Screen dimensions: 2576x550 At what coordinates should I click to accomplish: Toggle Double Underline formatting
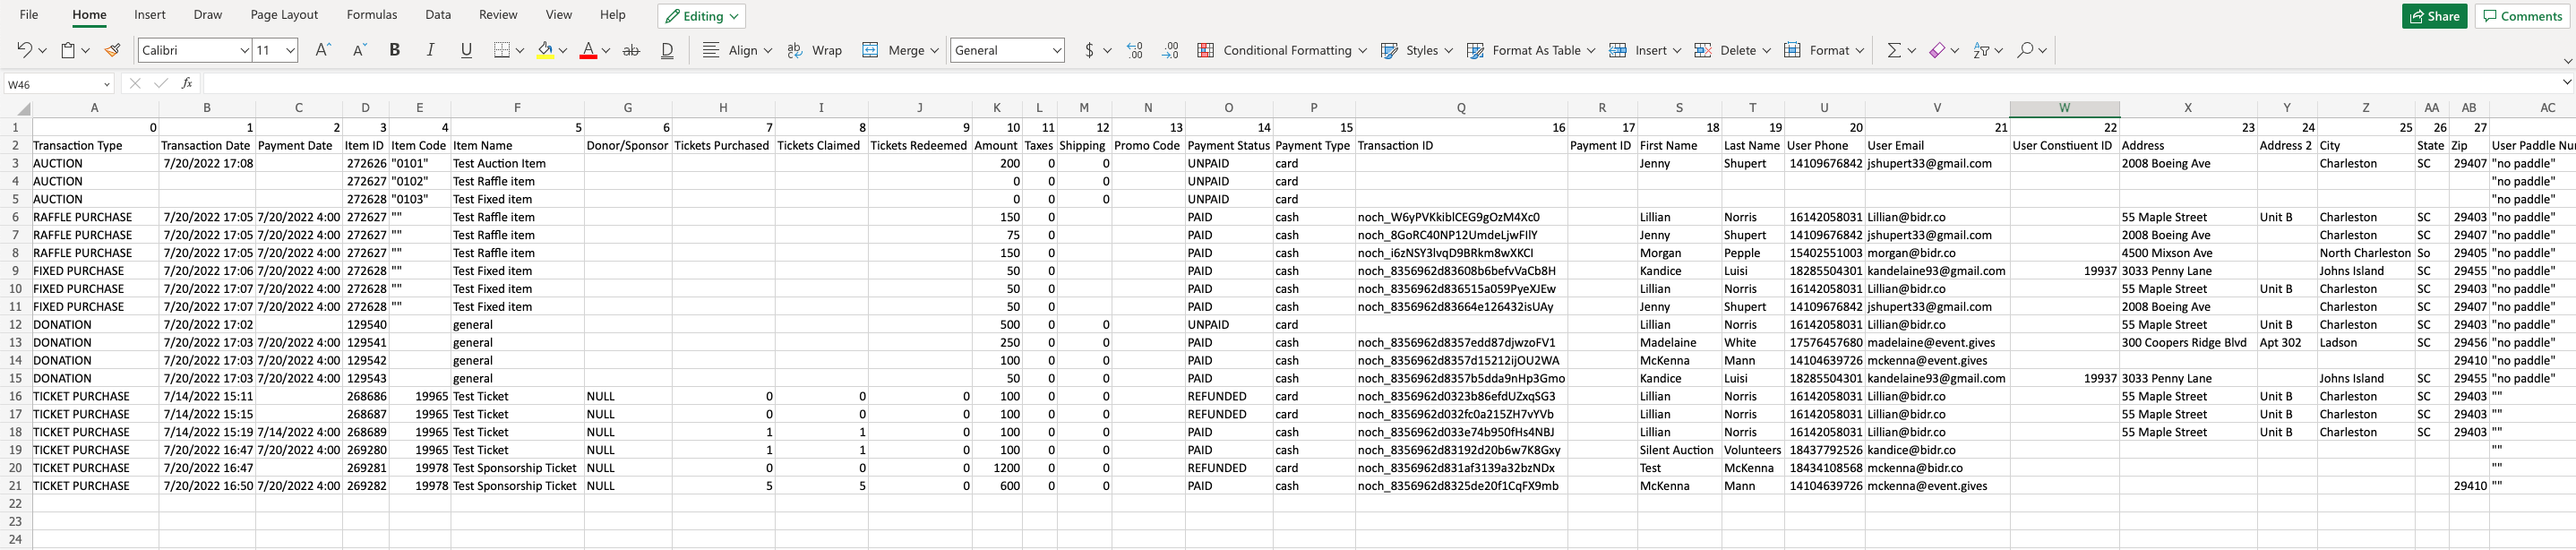667,50
